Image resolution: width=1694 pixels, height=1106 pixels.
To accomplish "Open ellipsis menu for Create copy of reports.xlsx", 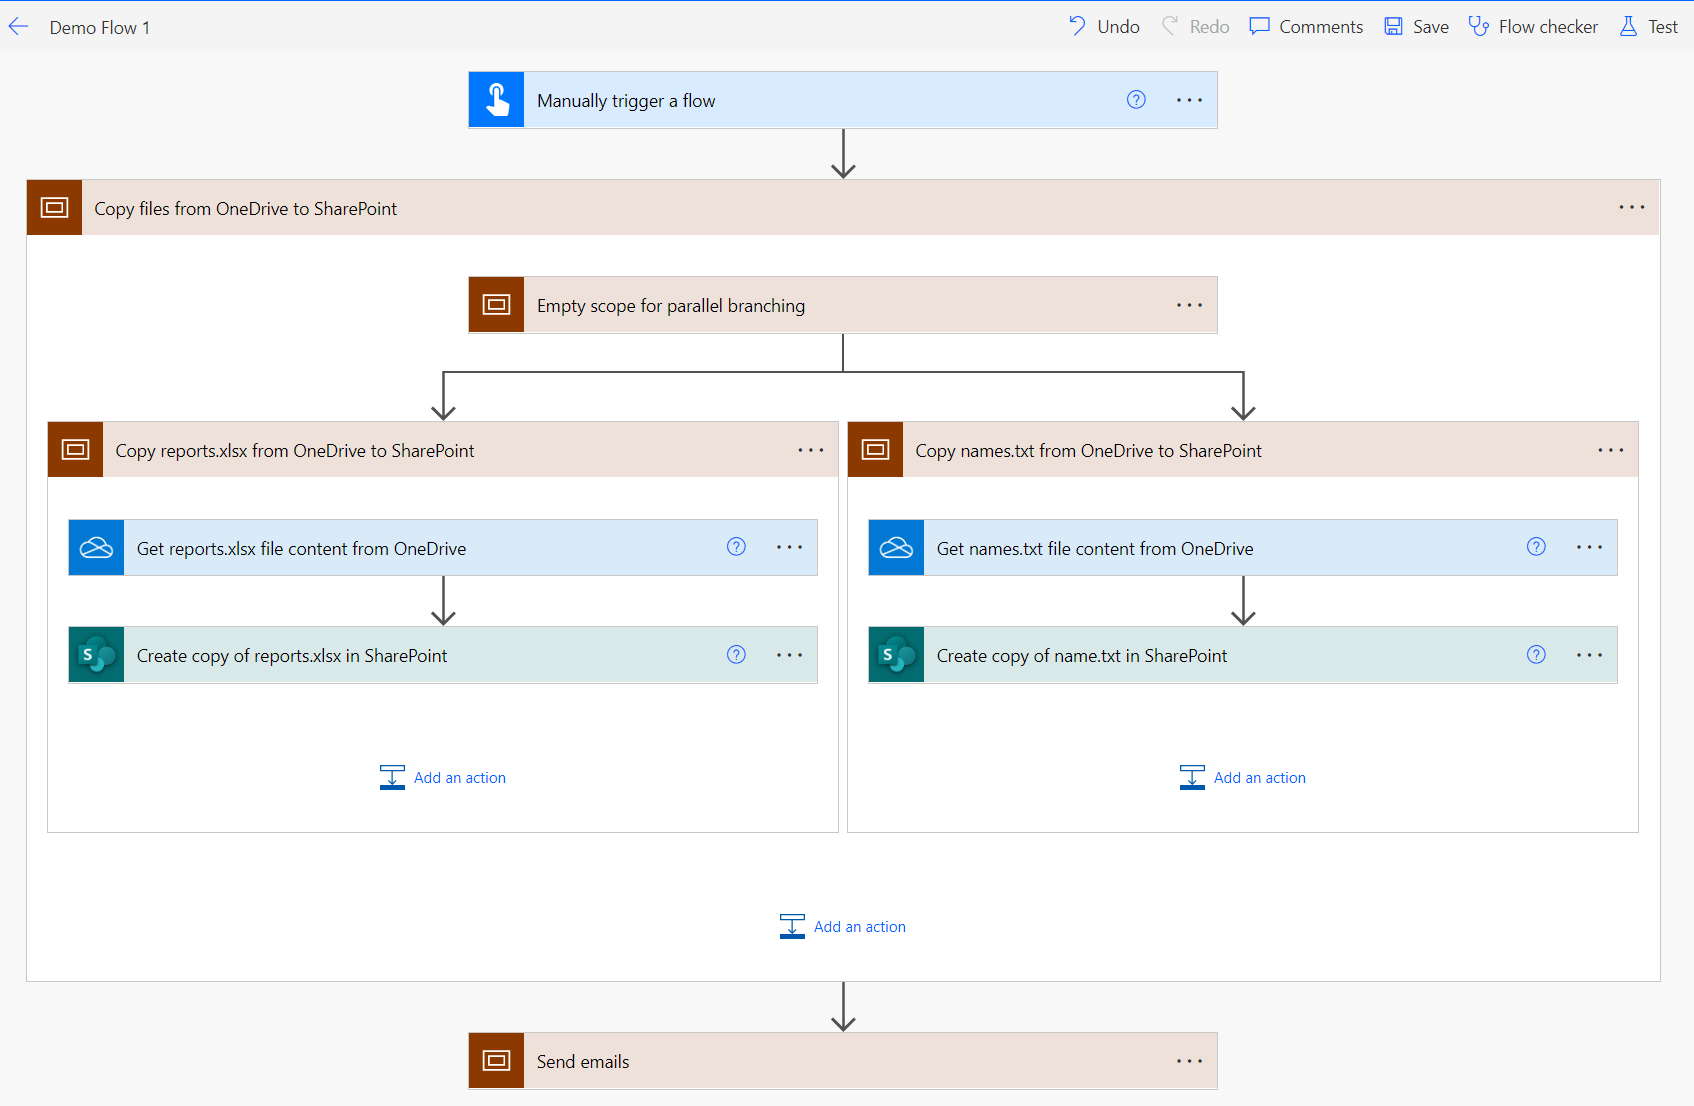I will click(789, 655).
